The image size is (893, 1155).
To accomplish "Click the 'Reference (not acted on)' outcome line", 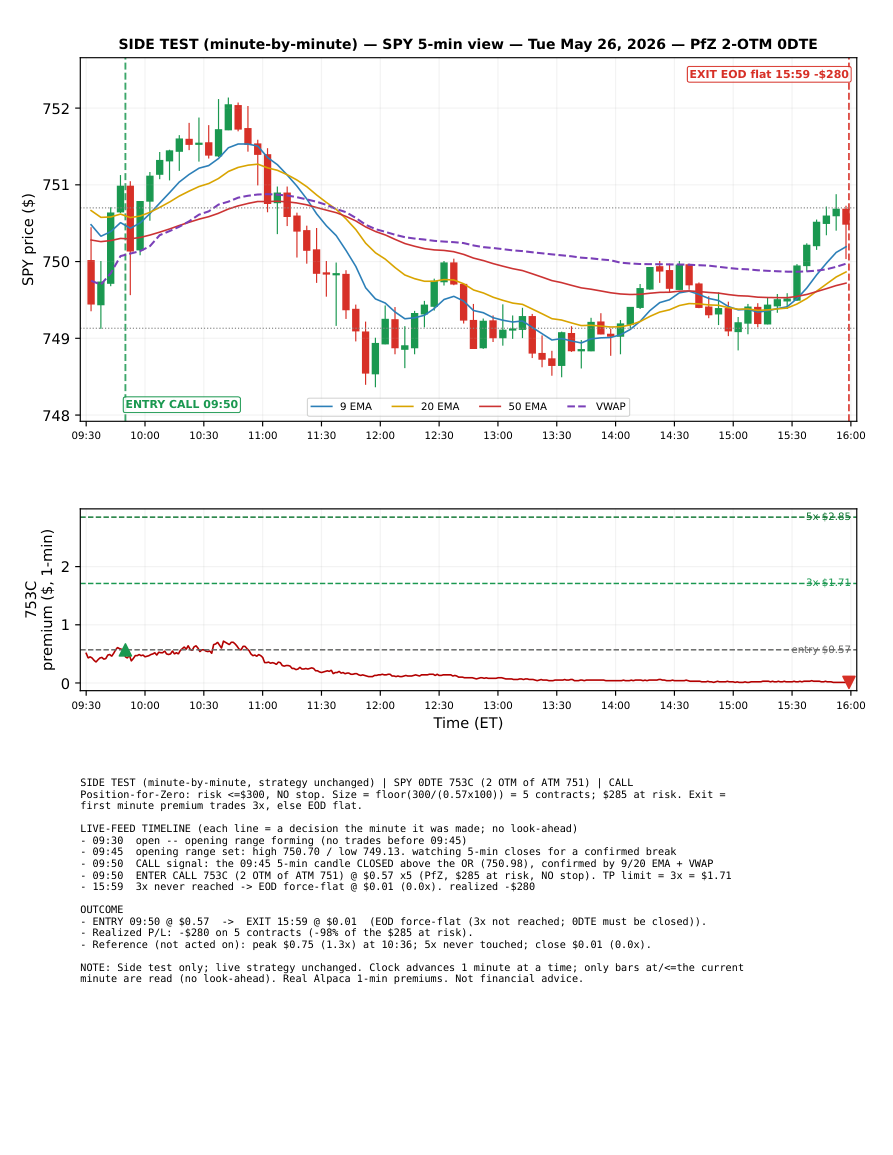I will pyautogui.click(x=365, y=945).
